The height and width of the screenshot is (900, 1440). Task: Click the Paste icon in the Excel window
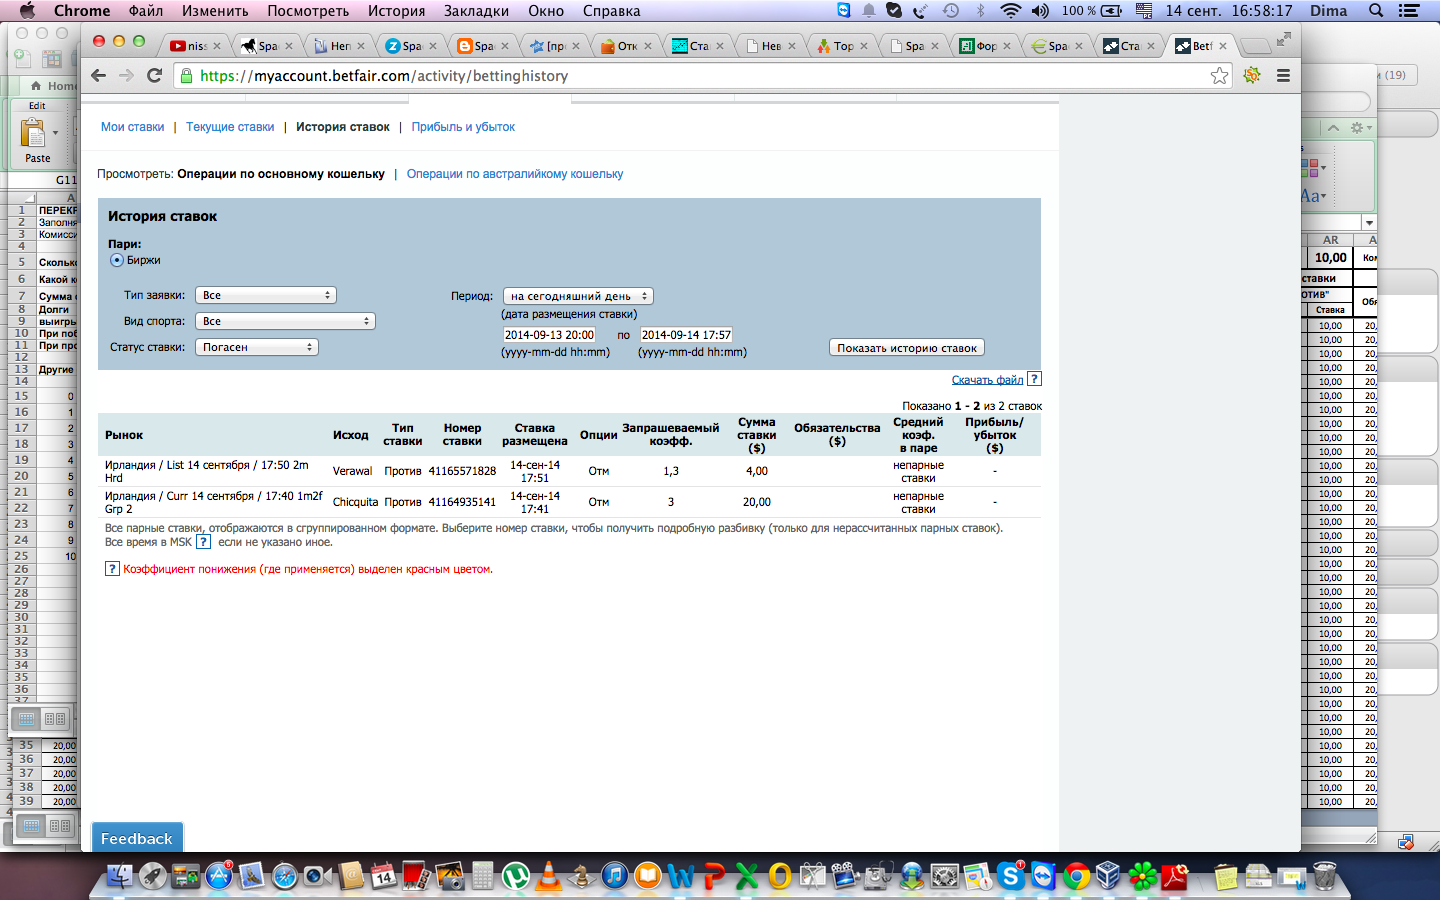click(x=34, y=134)
